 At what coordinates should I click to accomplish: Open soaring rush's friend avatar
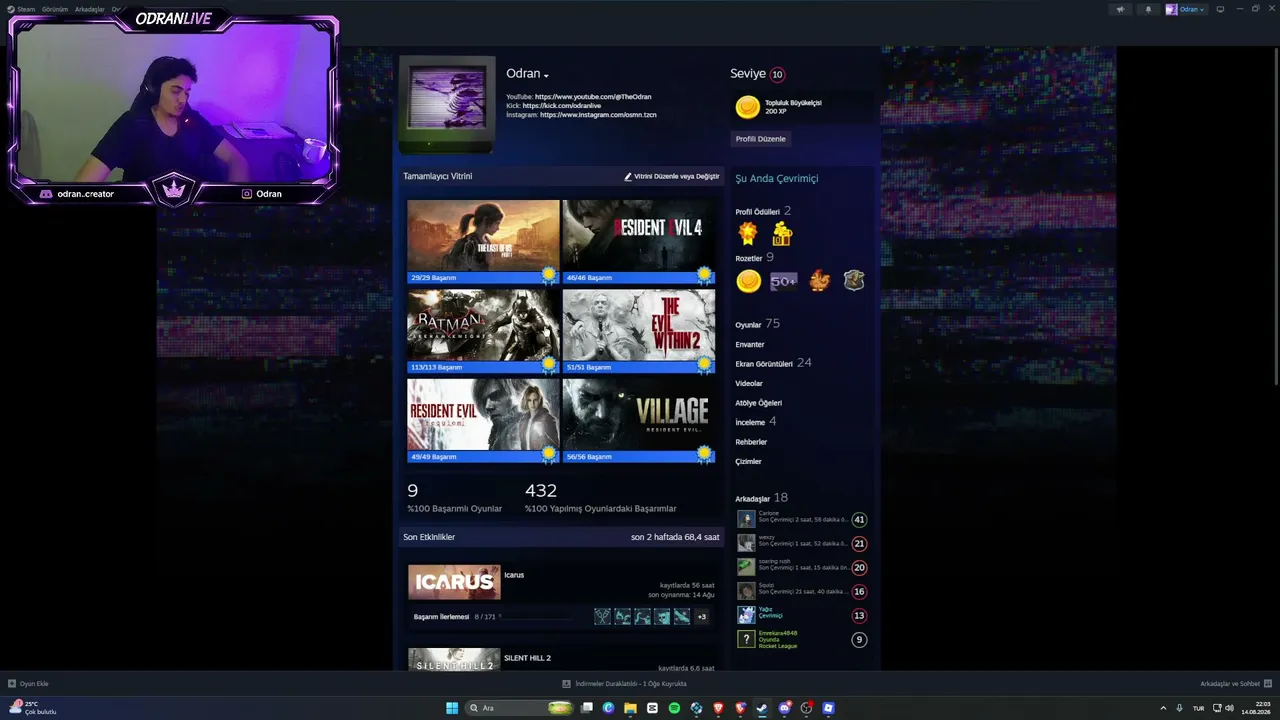pos(746,567)
